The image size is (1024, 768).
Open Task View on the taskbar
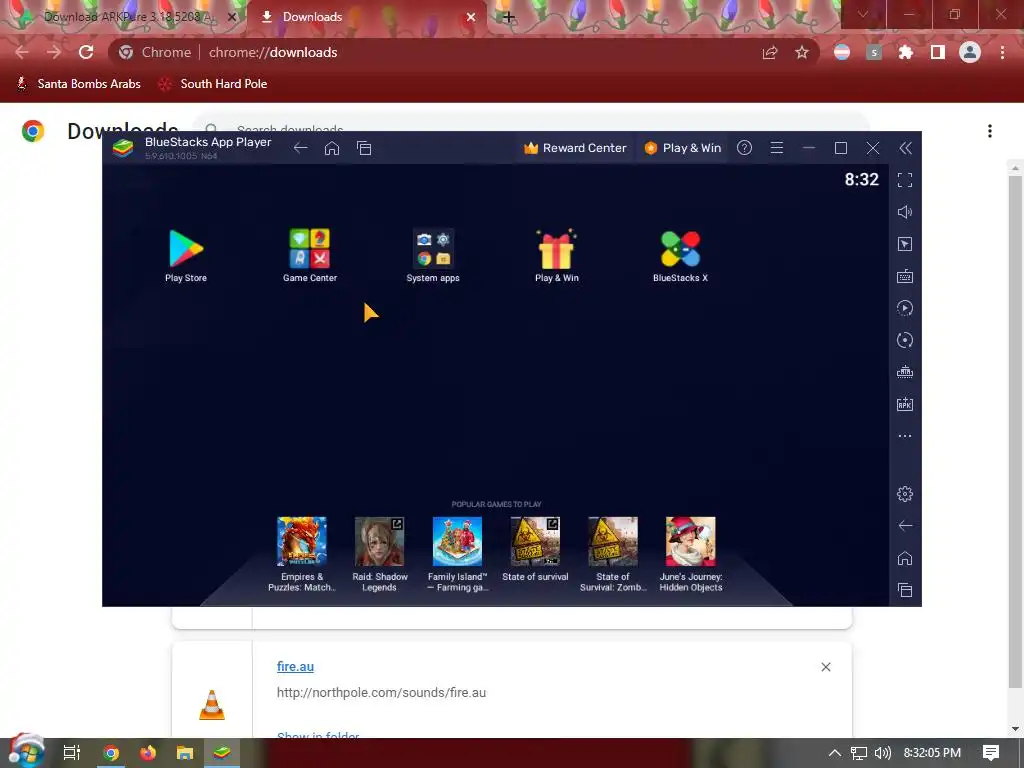tap(71, 753)
